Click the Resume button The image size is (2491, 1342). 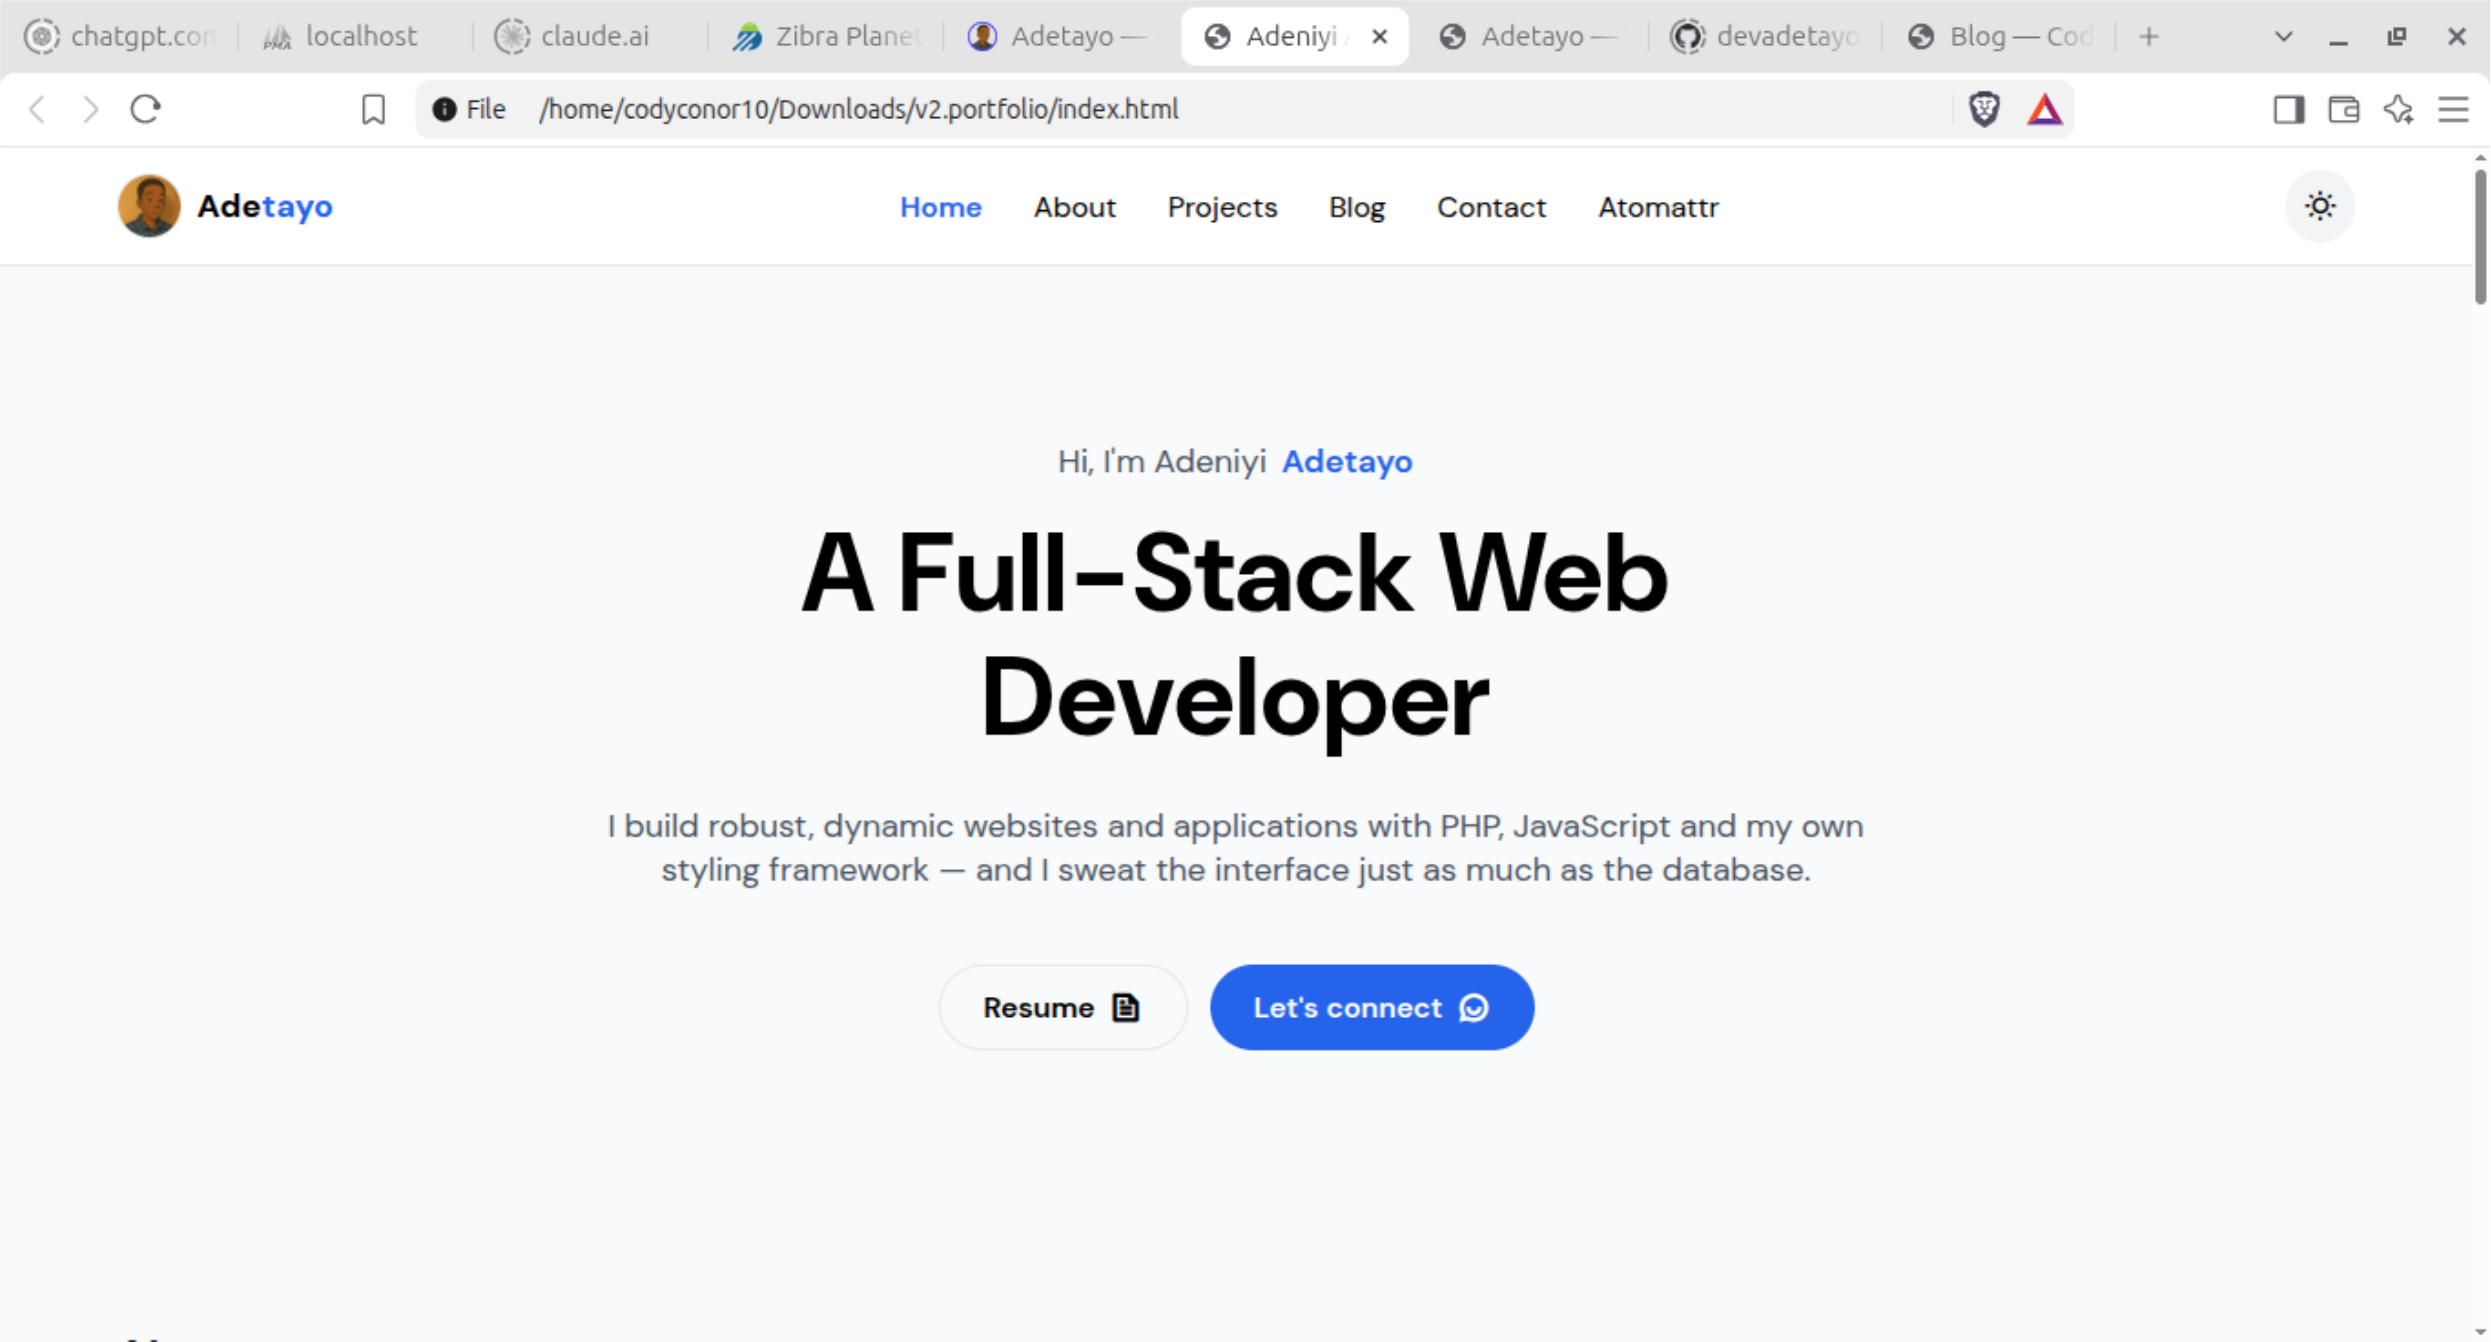click(x=1062, y=1007)
